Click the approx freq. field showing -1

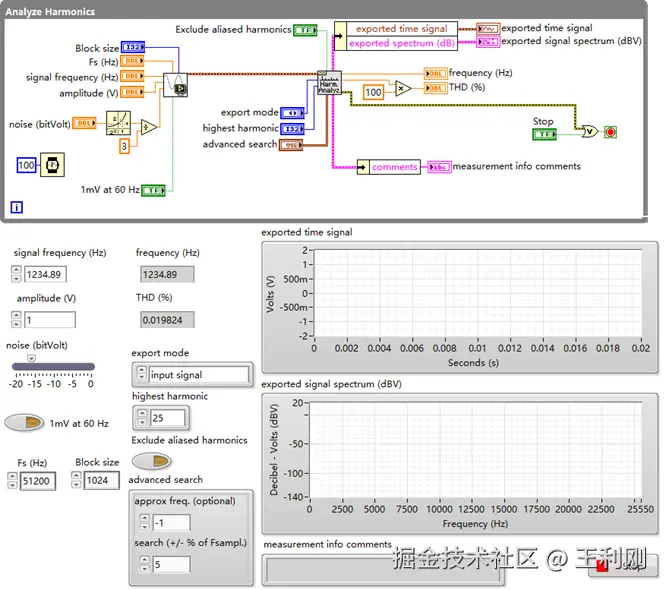[x=172, y=523]
